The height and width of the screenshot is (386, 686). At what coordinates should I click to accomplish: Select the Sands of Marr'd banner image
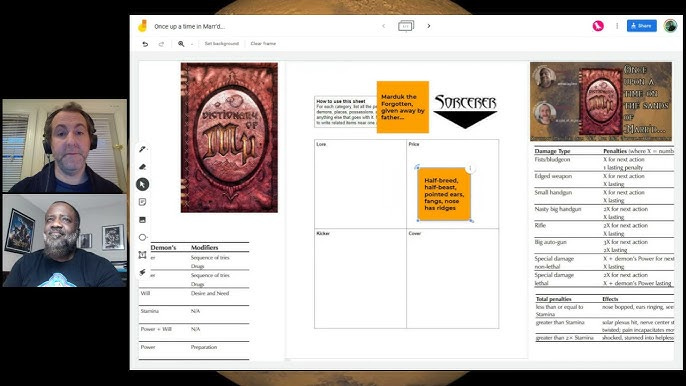pyautogui.click(x=601, y=102)
